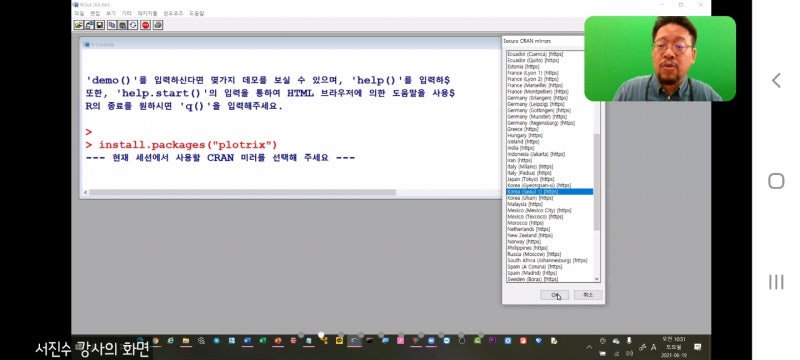Tap the phone back navigation chevron
The width and height of the screenshot is (800, 360).
776,80
